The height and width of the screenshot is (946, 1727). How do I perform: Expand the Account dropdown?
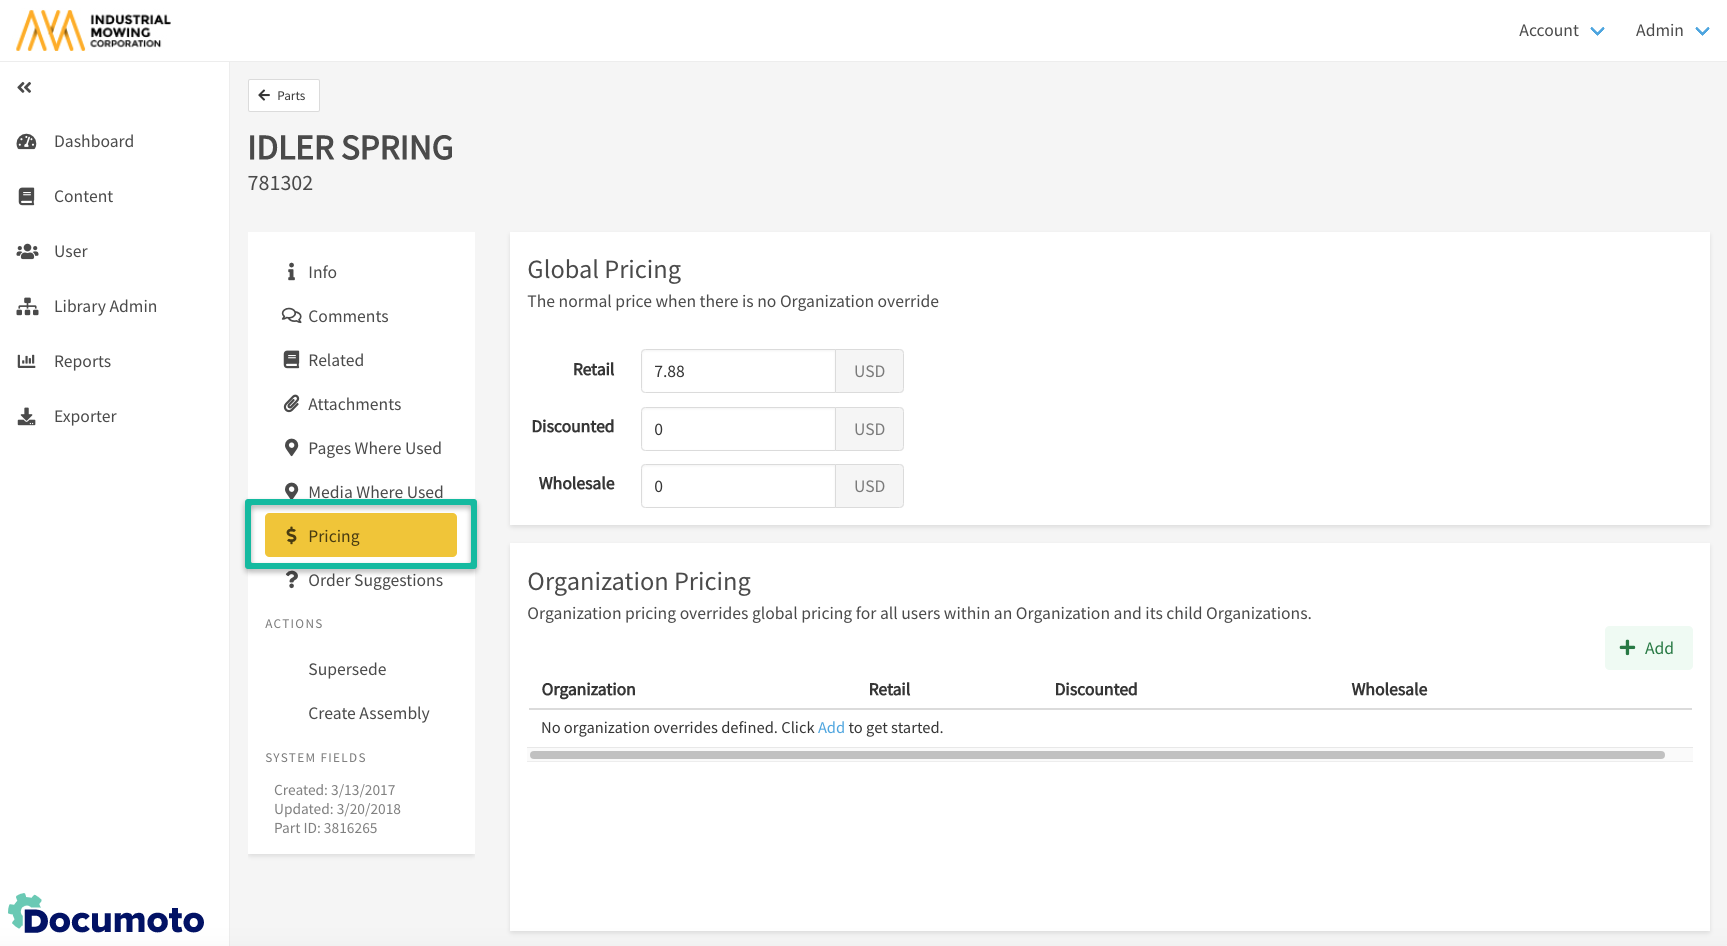tap(1560, 31)
